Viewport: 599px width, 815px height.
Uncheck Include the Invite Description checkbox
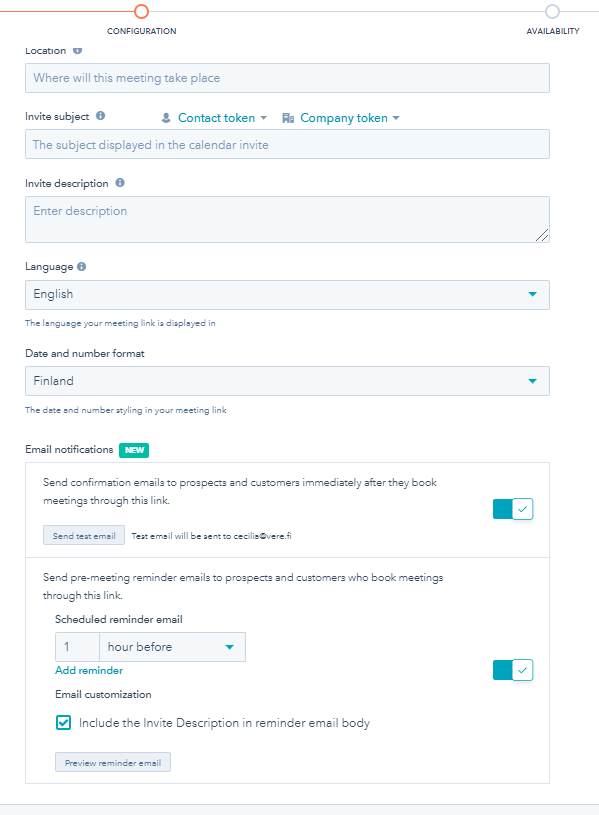(x=63, y=723)
